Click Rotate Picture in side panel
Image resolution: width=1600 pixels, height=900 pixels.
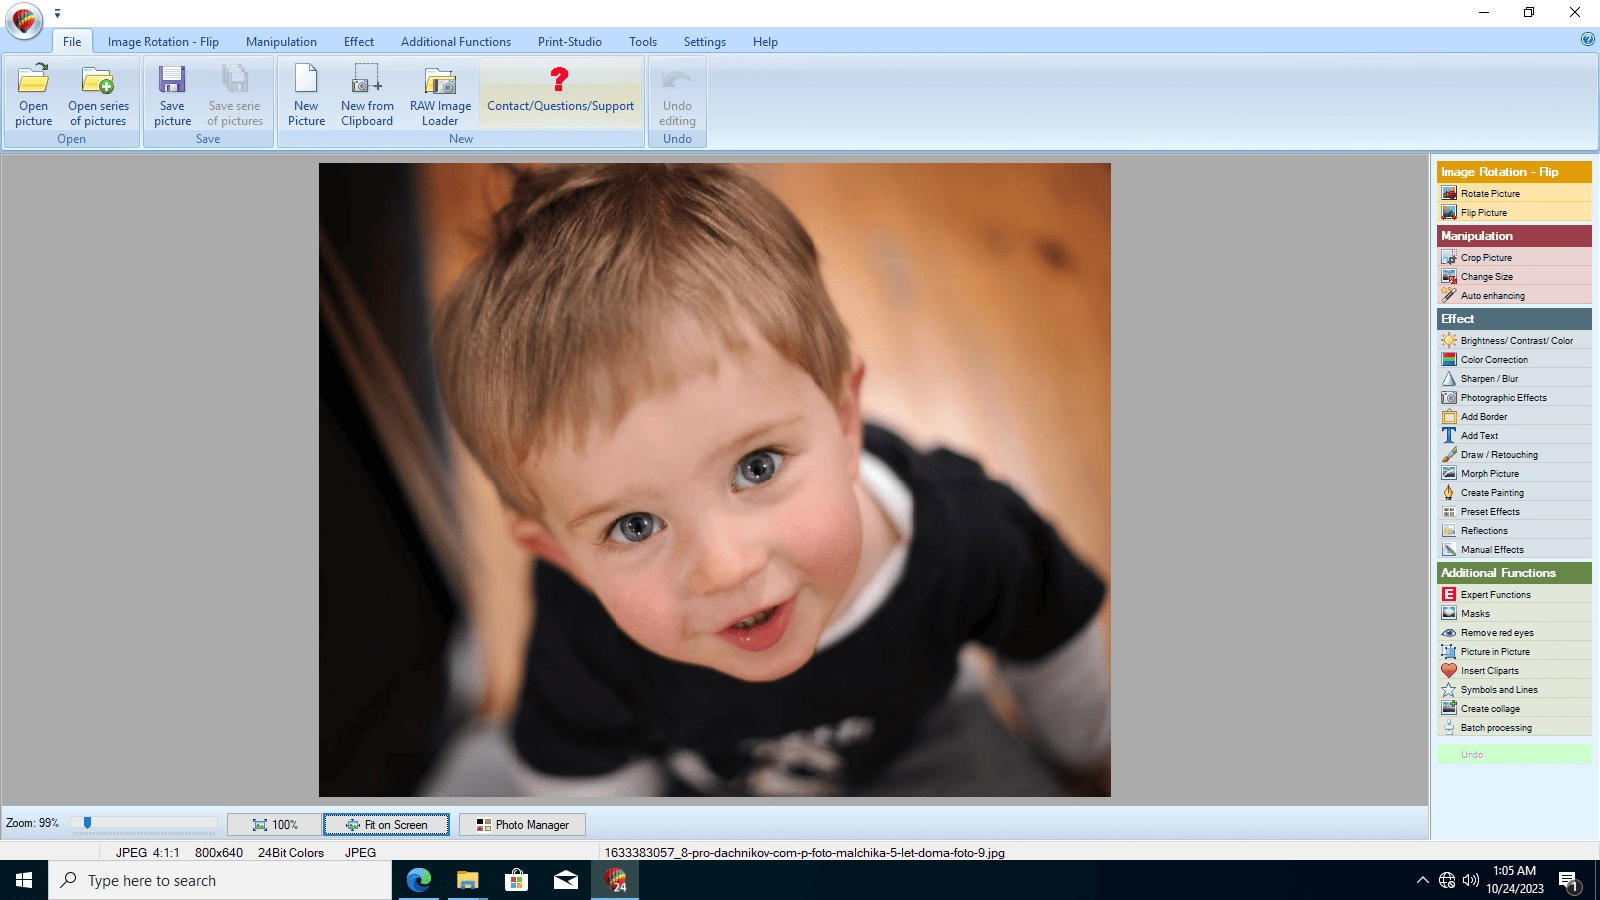[x=1514, y=193]
